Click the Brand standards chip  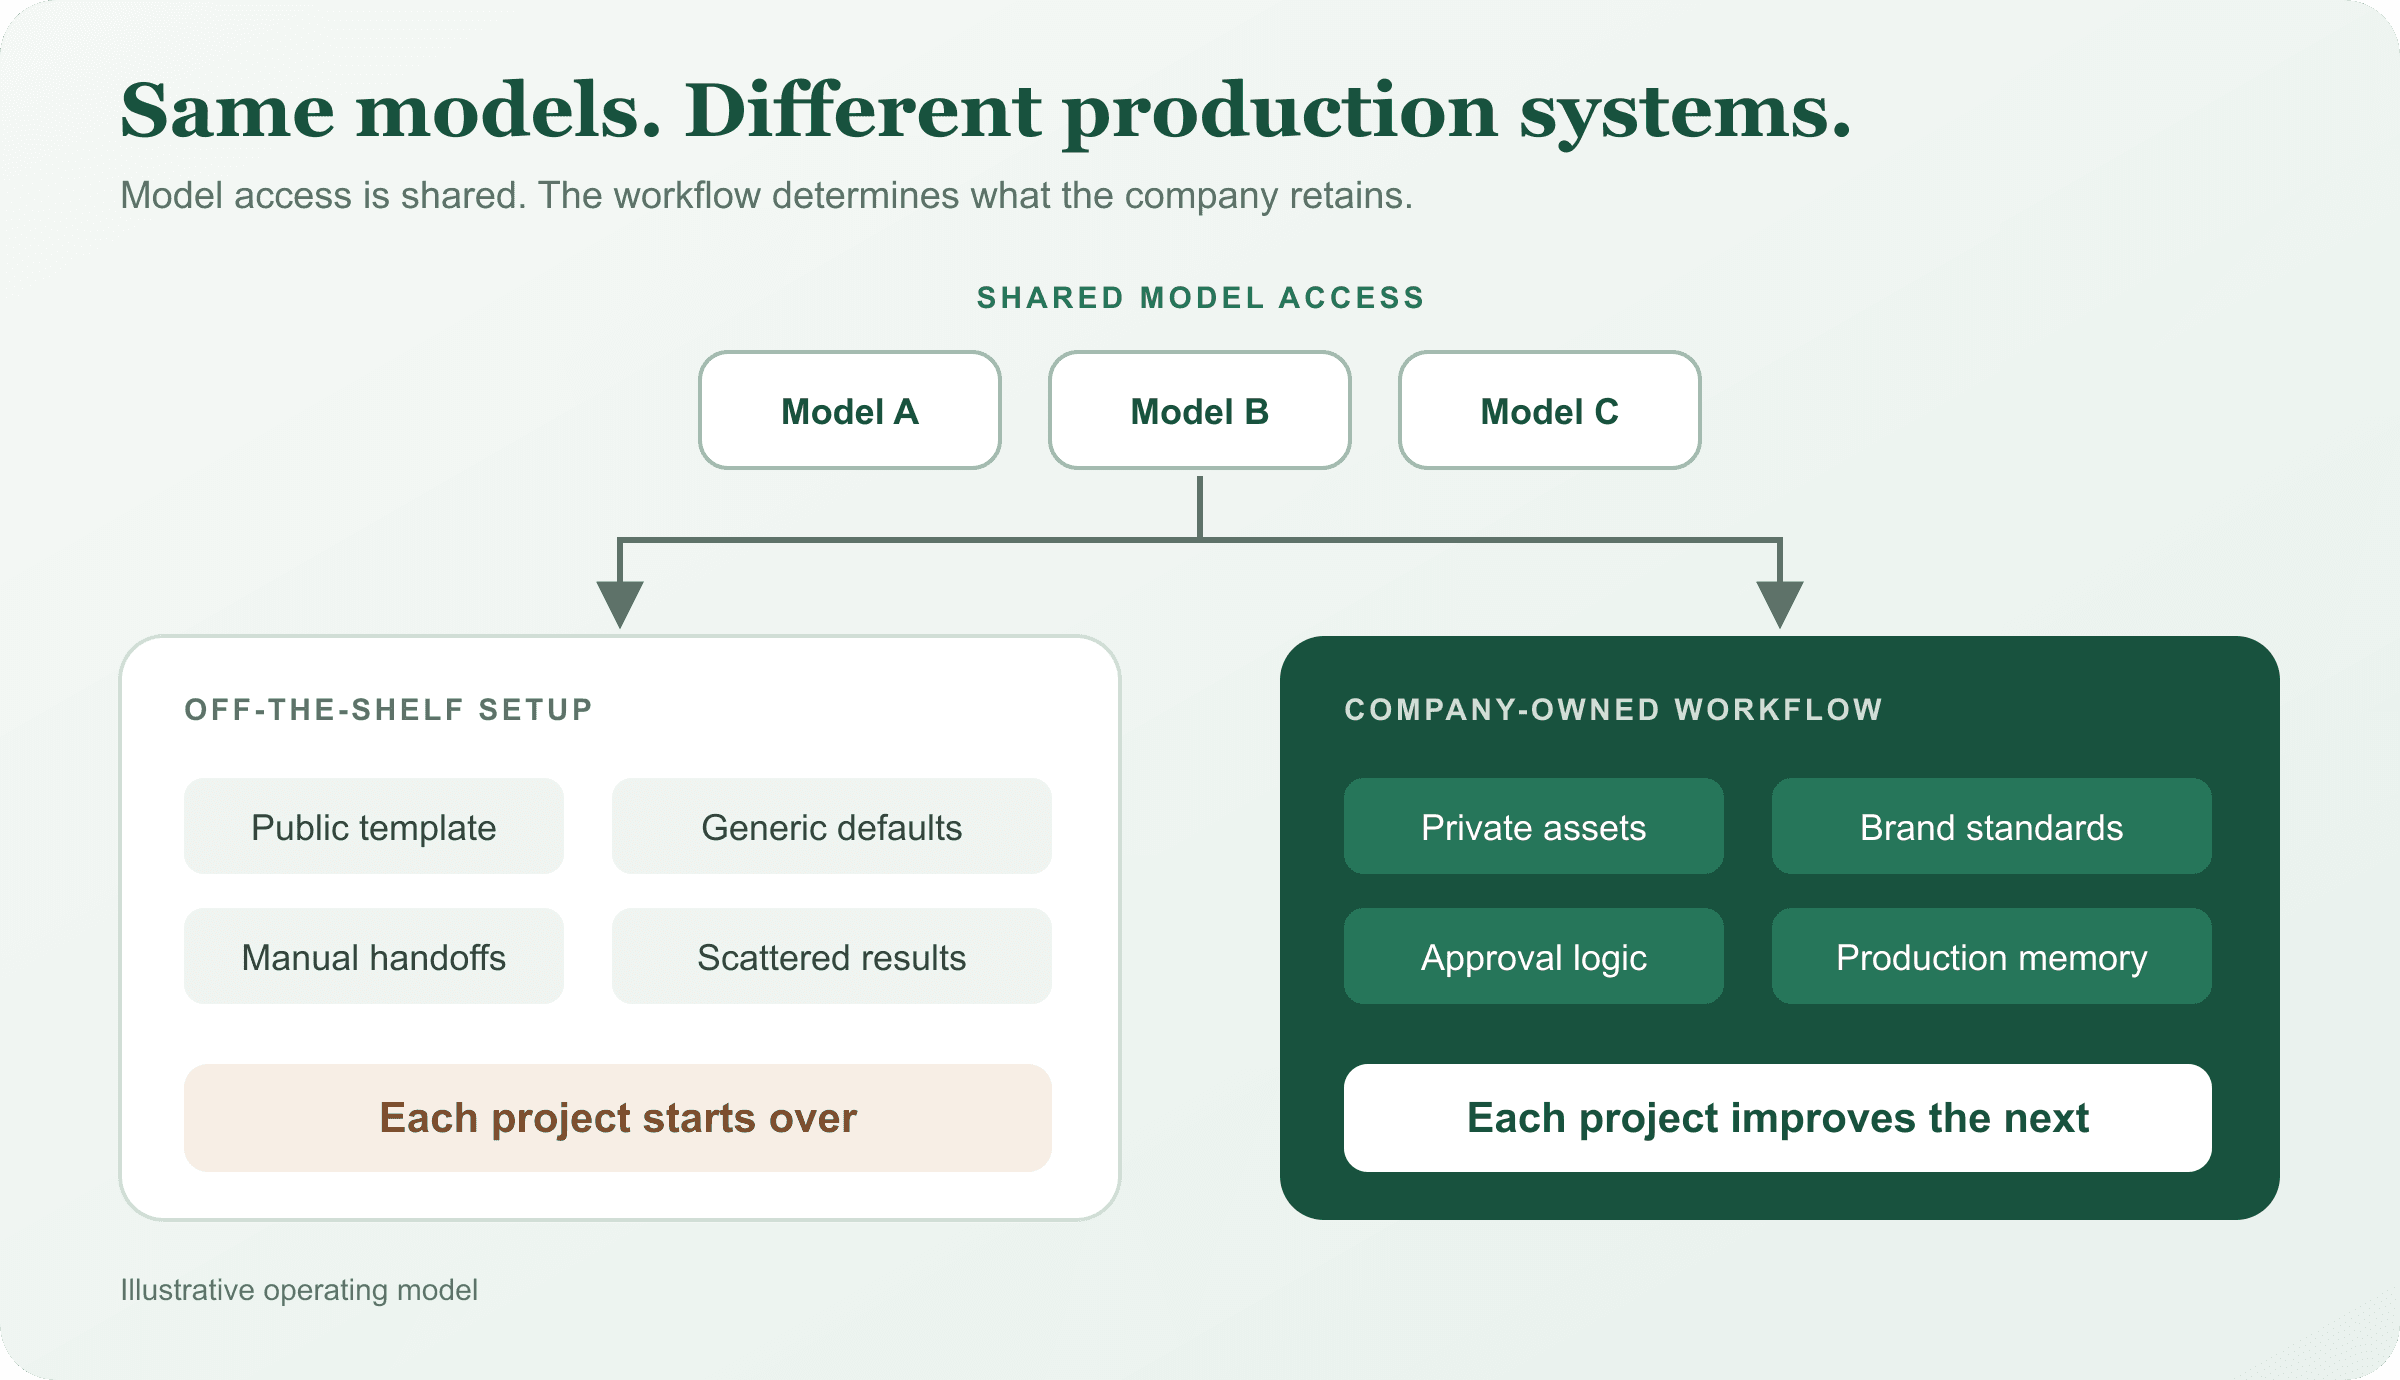(x=1992, y=826)
